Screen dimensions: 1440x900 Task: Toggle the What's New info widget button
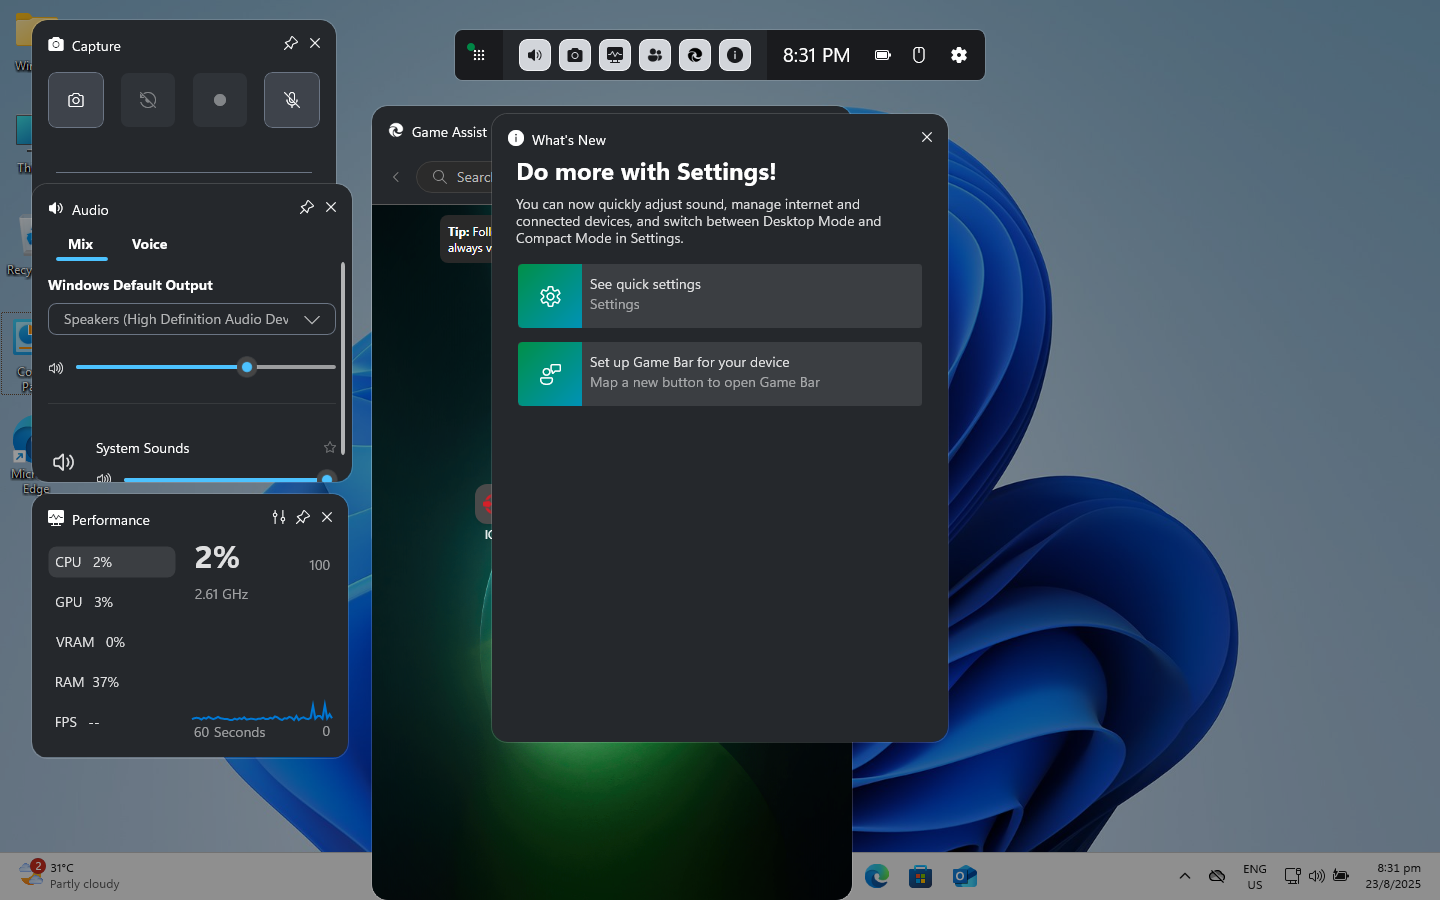[x=735, y=55]
